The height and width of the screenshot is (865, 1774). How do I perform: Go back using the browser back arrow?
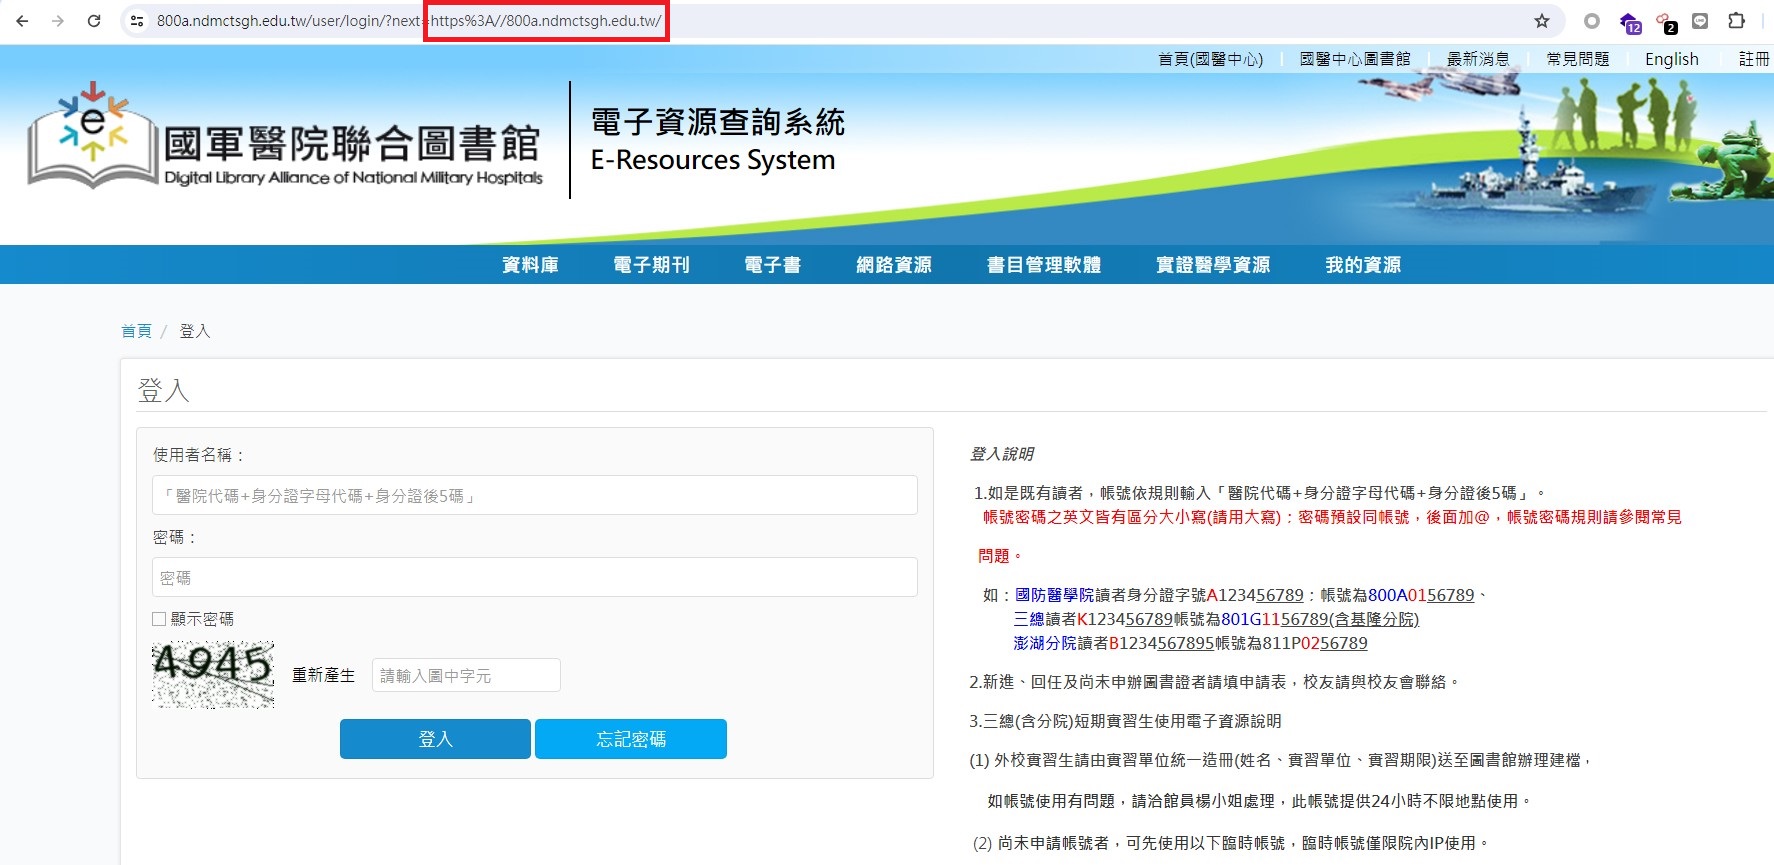click(x=22, y=21)
